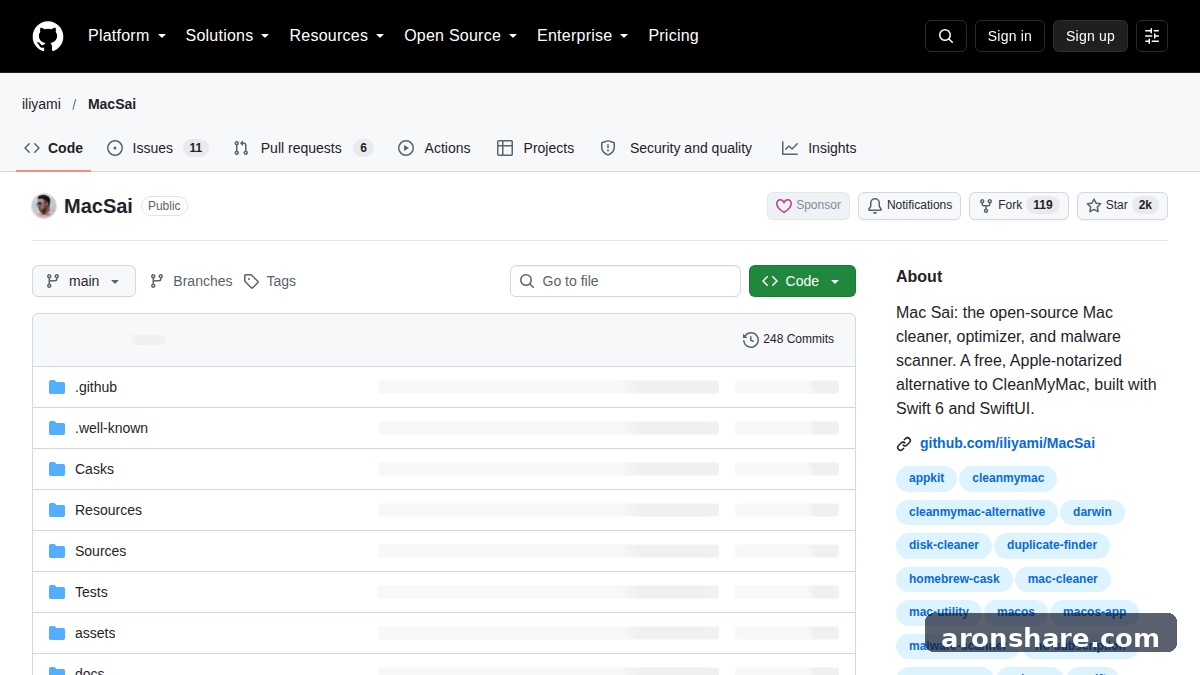Star the MacSai repository
Viewport: 1200px width, 675px height.
click(1122, 205)
